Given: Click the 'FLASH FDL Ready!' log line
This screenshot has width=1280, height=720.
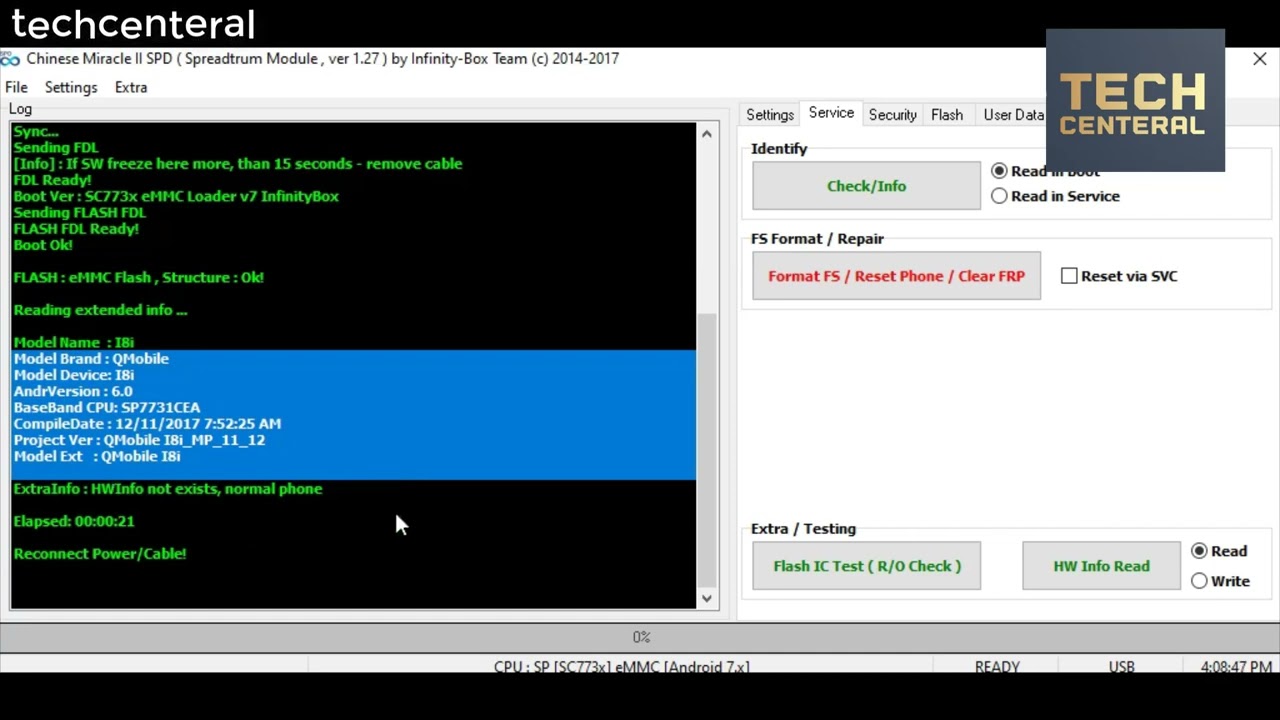Looking at the screenshot, I should [x=76, y=229].
